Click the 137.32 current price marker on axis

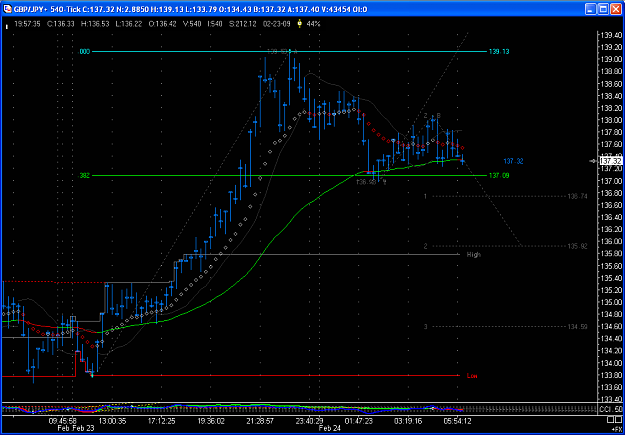[x=611, y=161]
